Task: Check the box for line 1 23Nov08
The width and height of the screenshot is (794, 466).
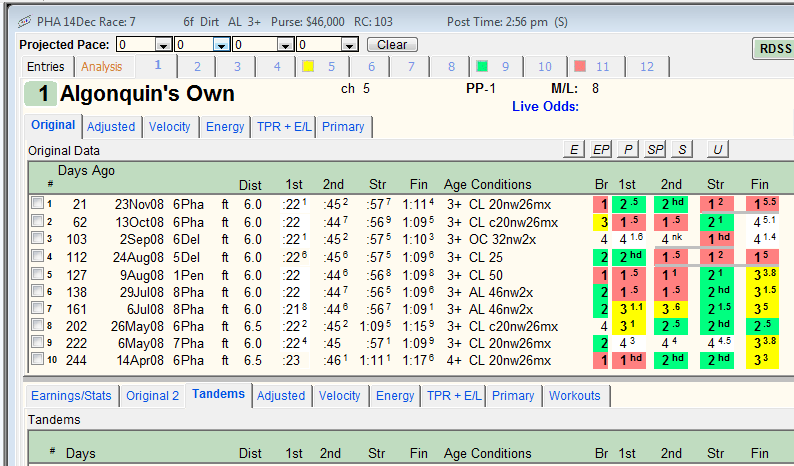Action: click(37, 203)
